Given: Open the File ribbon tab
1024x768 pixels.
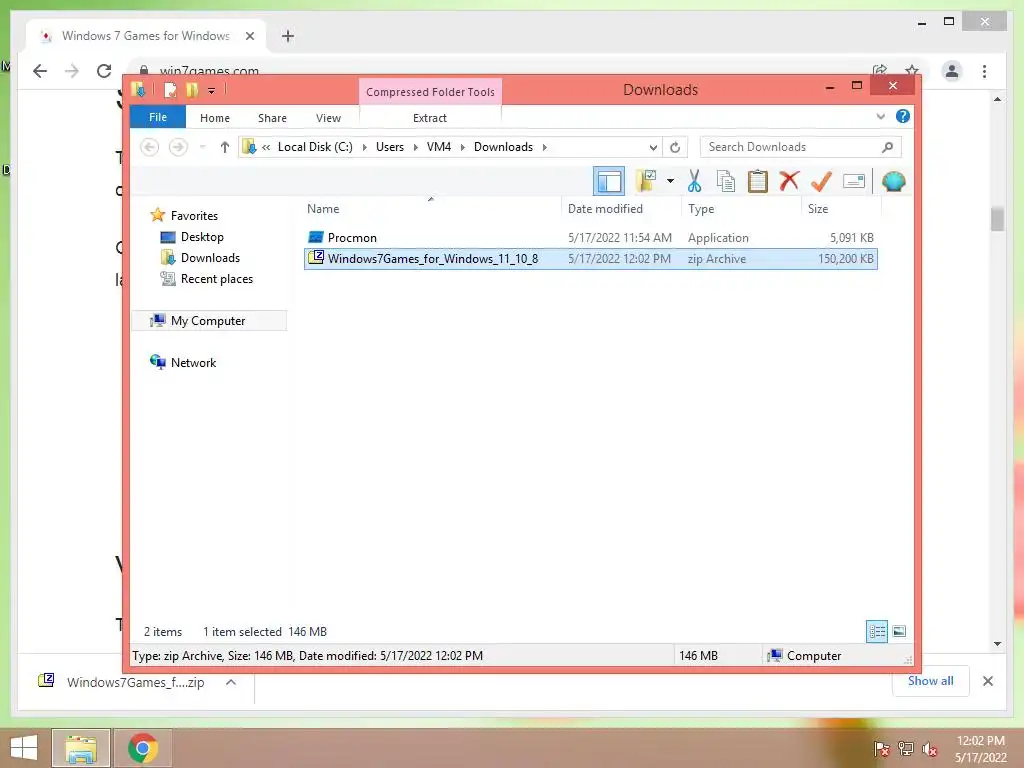Looking at the screenshot, I should click(x=158, y=117).
